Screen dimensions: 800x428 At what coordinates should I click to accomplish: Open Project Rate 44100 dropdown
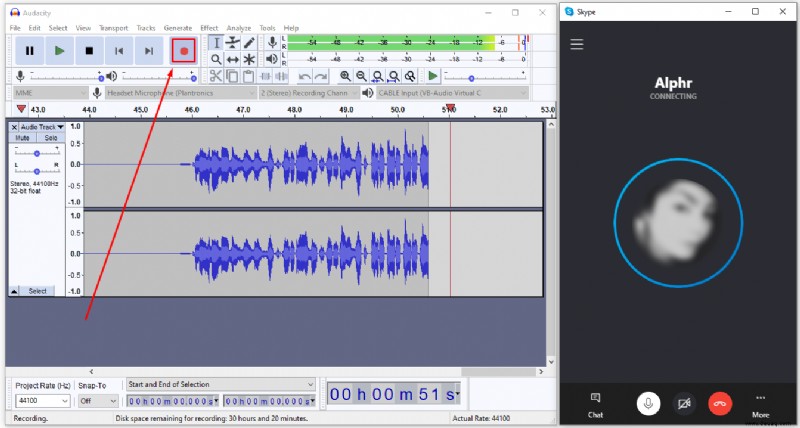tap(43, 401)
